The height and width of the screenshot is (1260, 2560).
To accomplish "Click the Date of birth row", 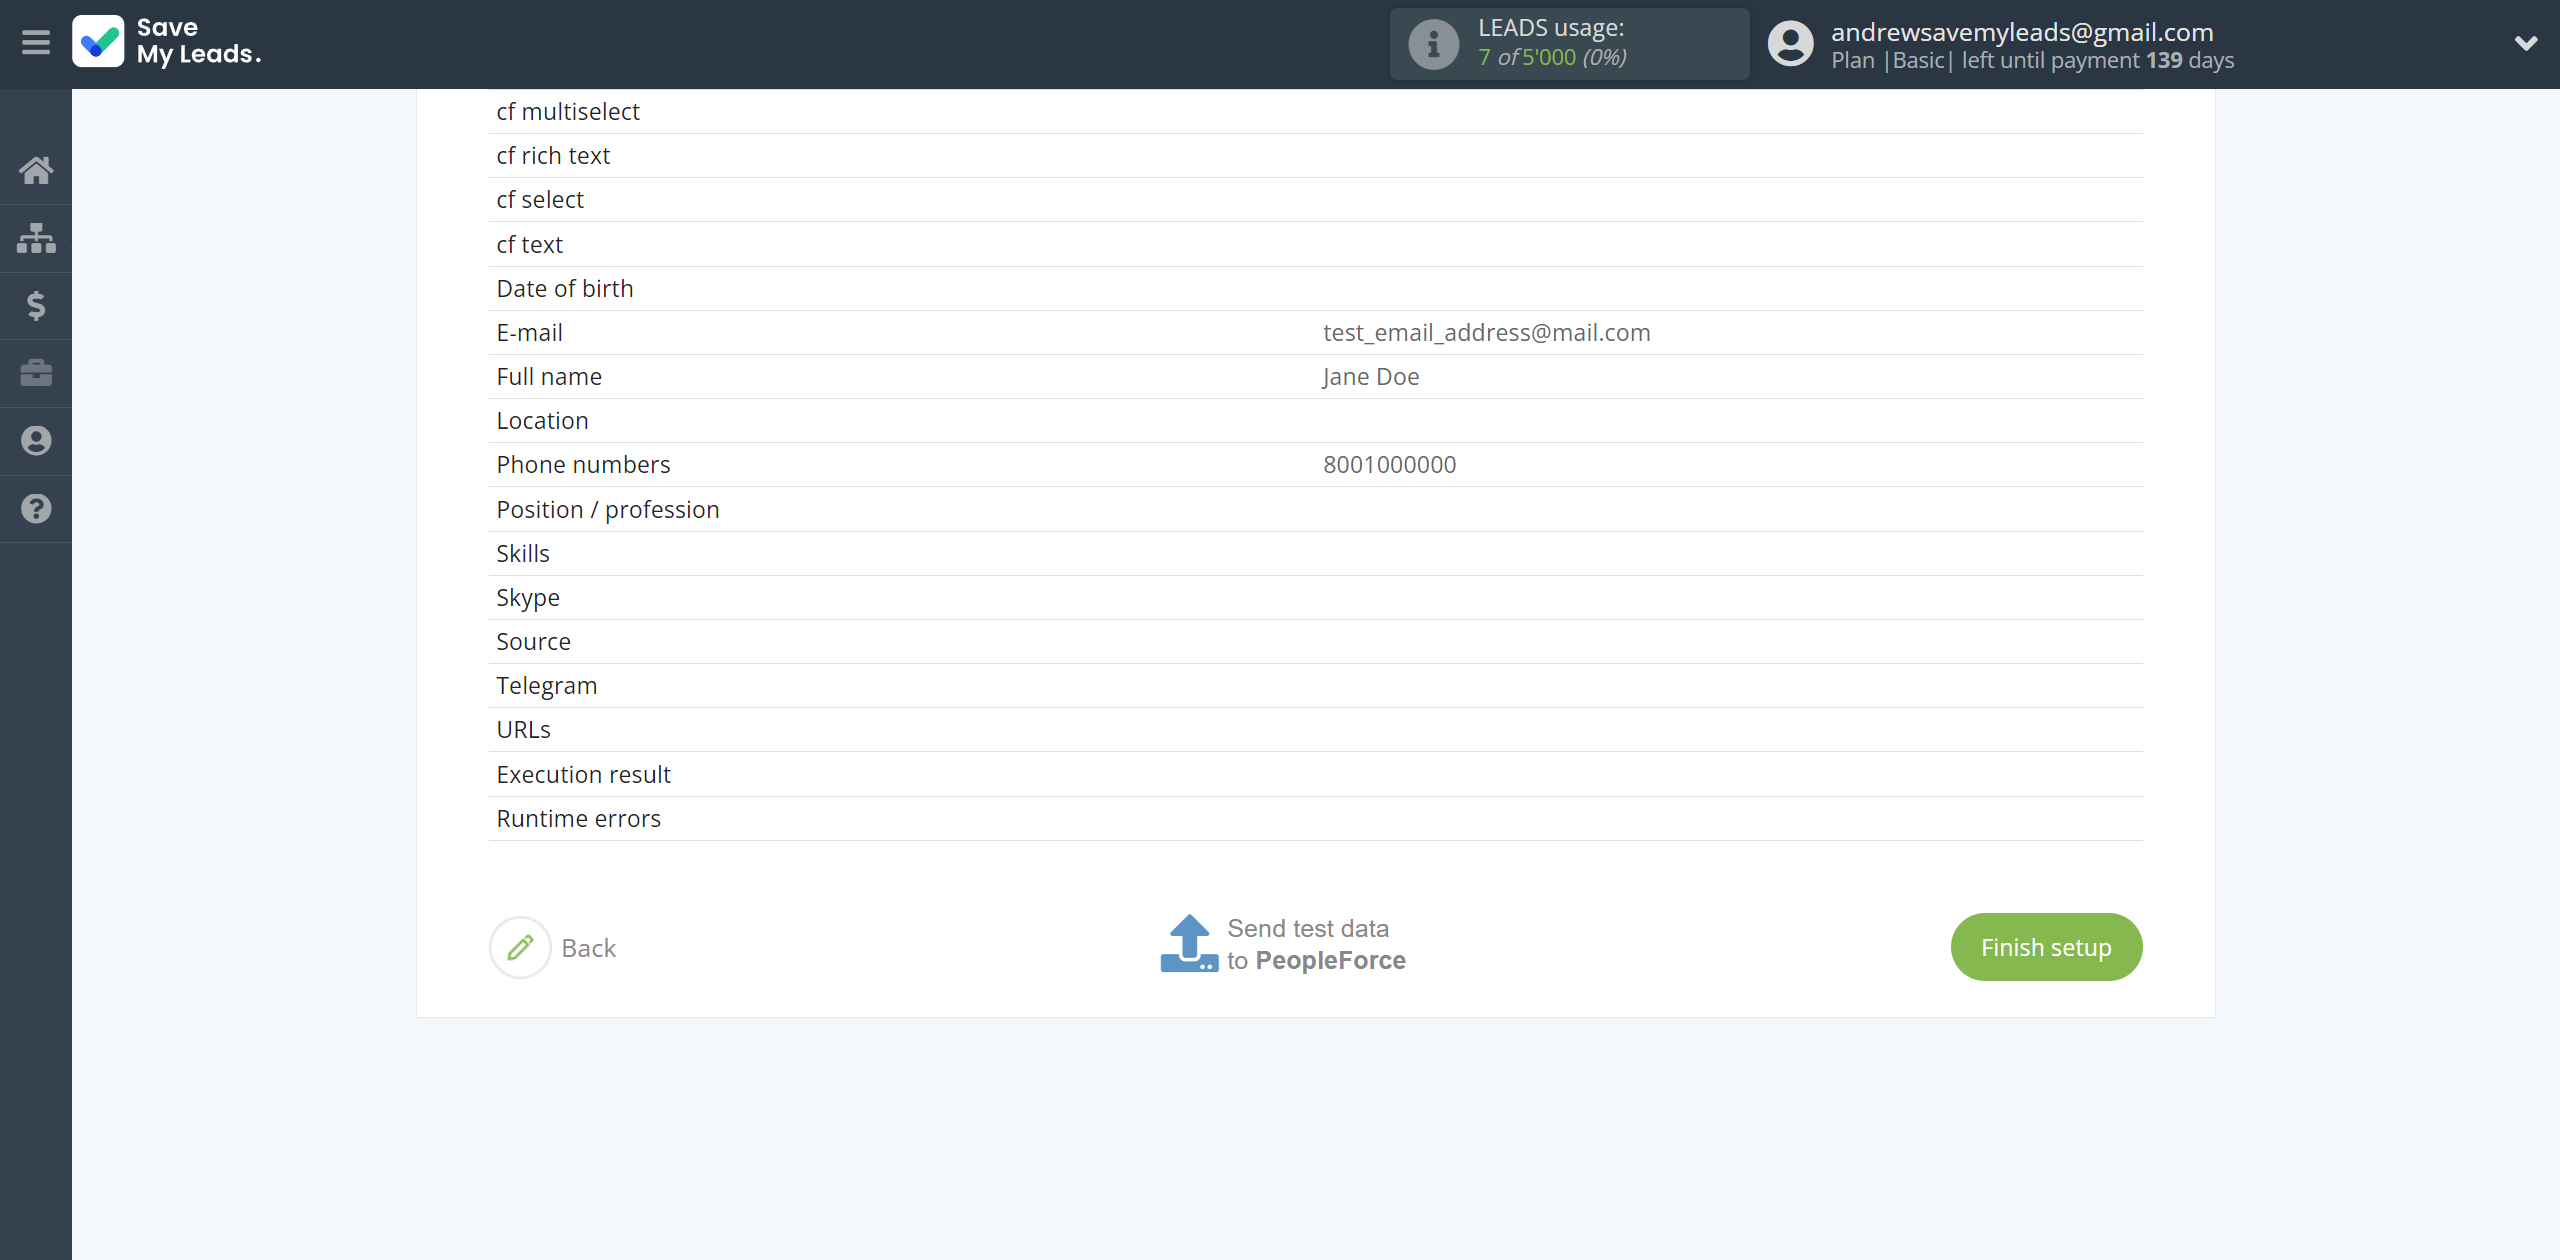I will [1315, 288].
